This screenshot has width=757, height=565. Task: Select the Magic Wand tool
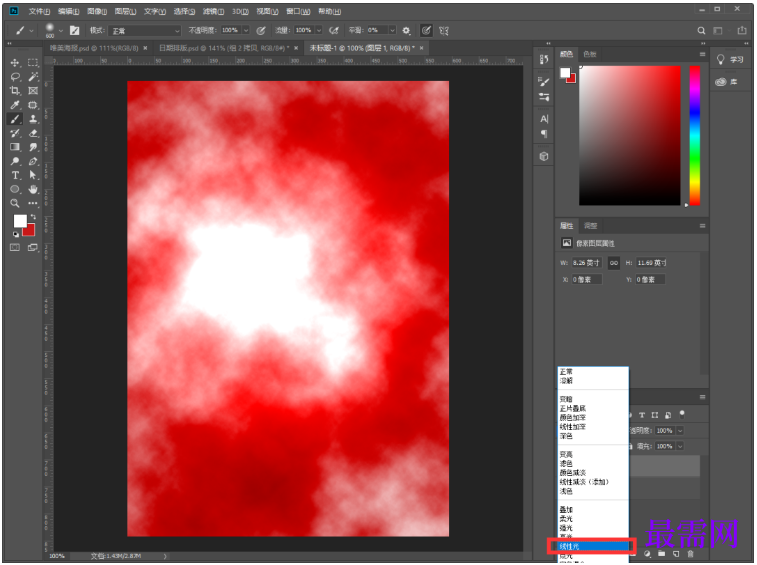click(33, 77)
